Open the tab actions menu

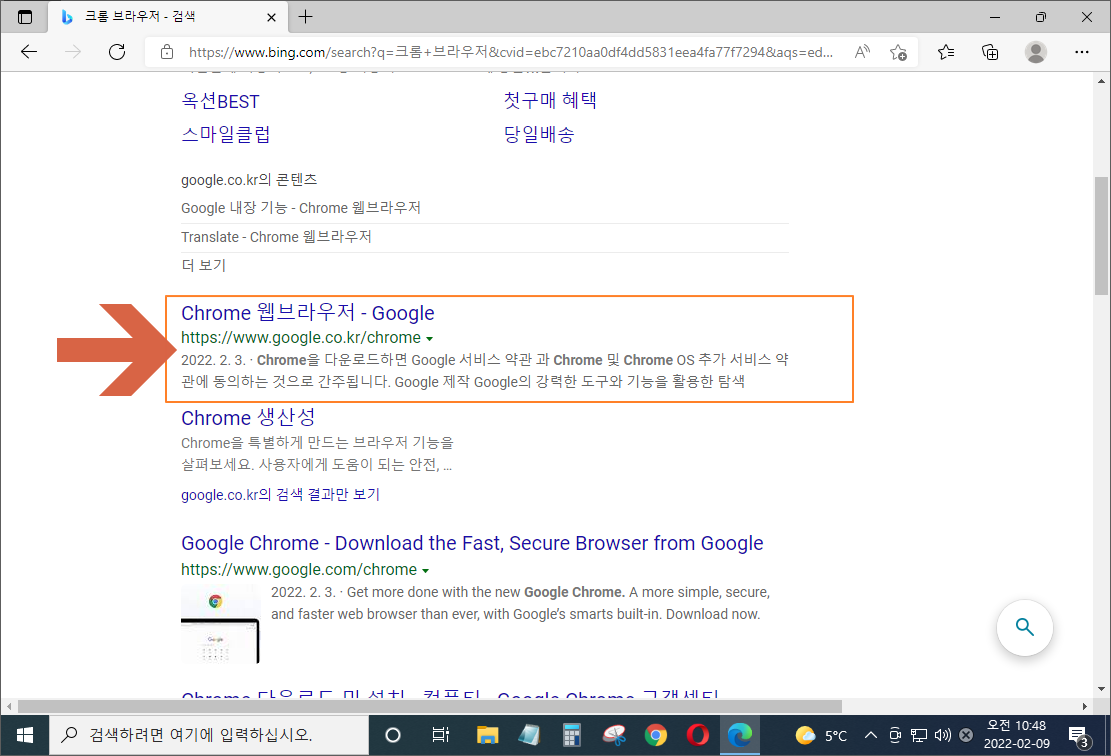[25, 17]
